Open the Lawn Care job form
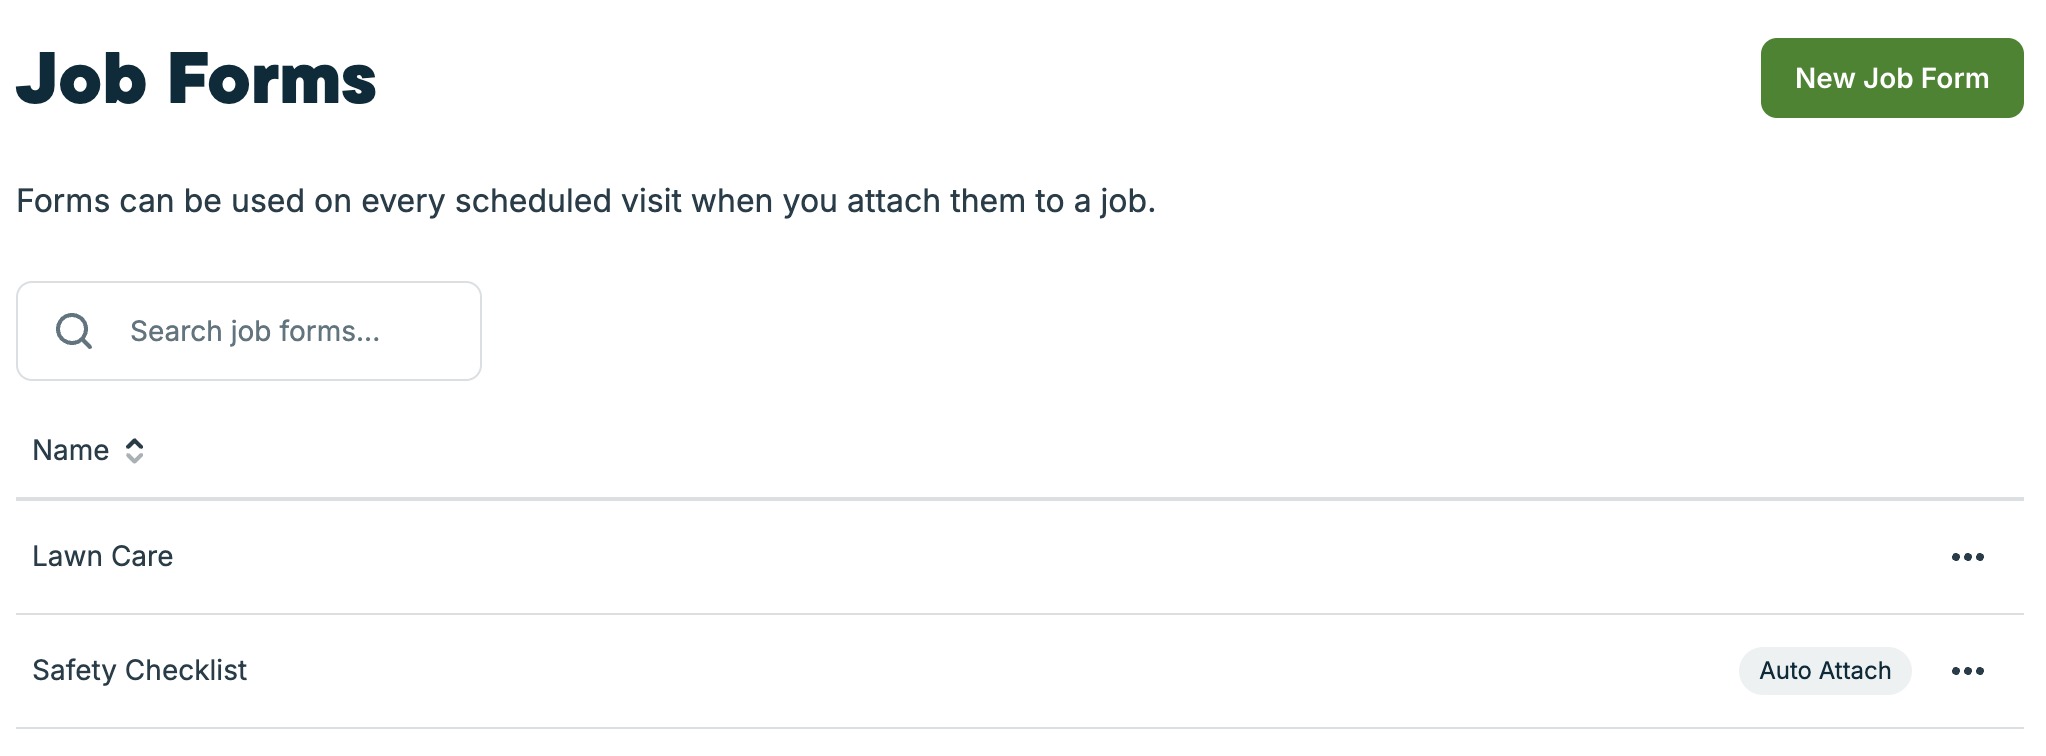The width and height of the screenshot is (2046, 756). tap(103, 556)
